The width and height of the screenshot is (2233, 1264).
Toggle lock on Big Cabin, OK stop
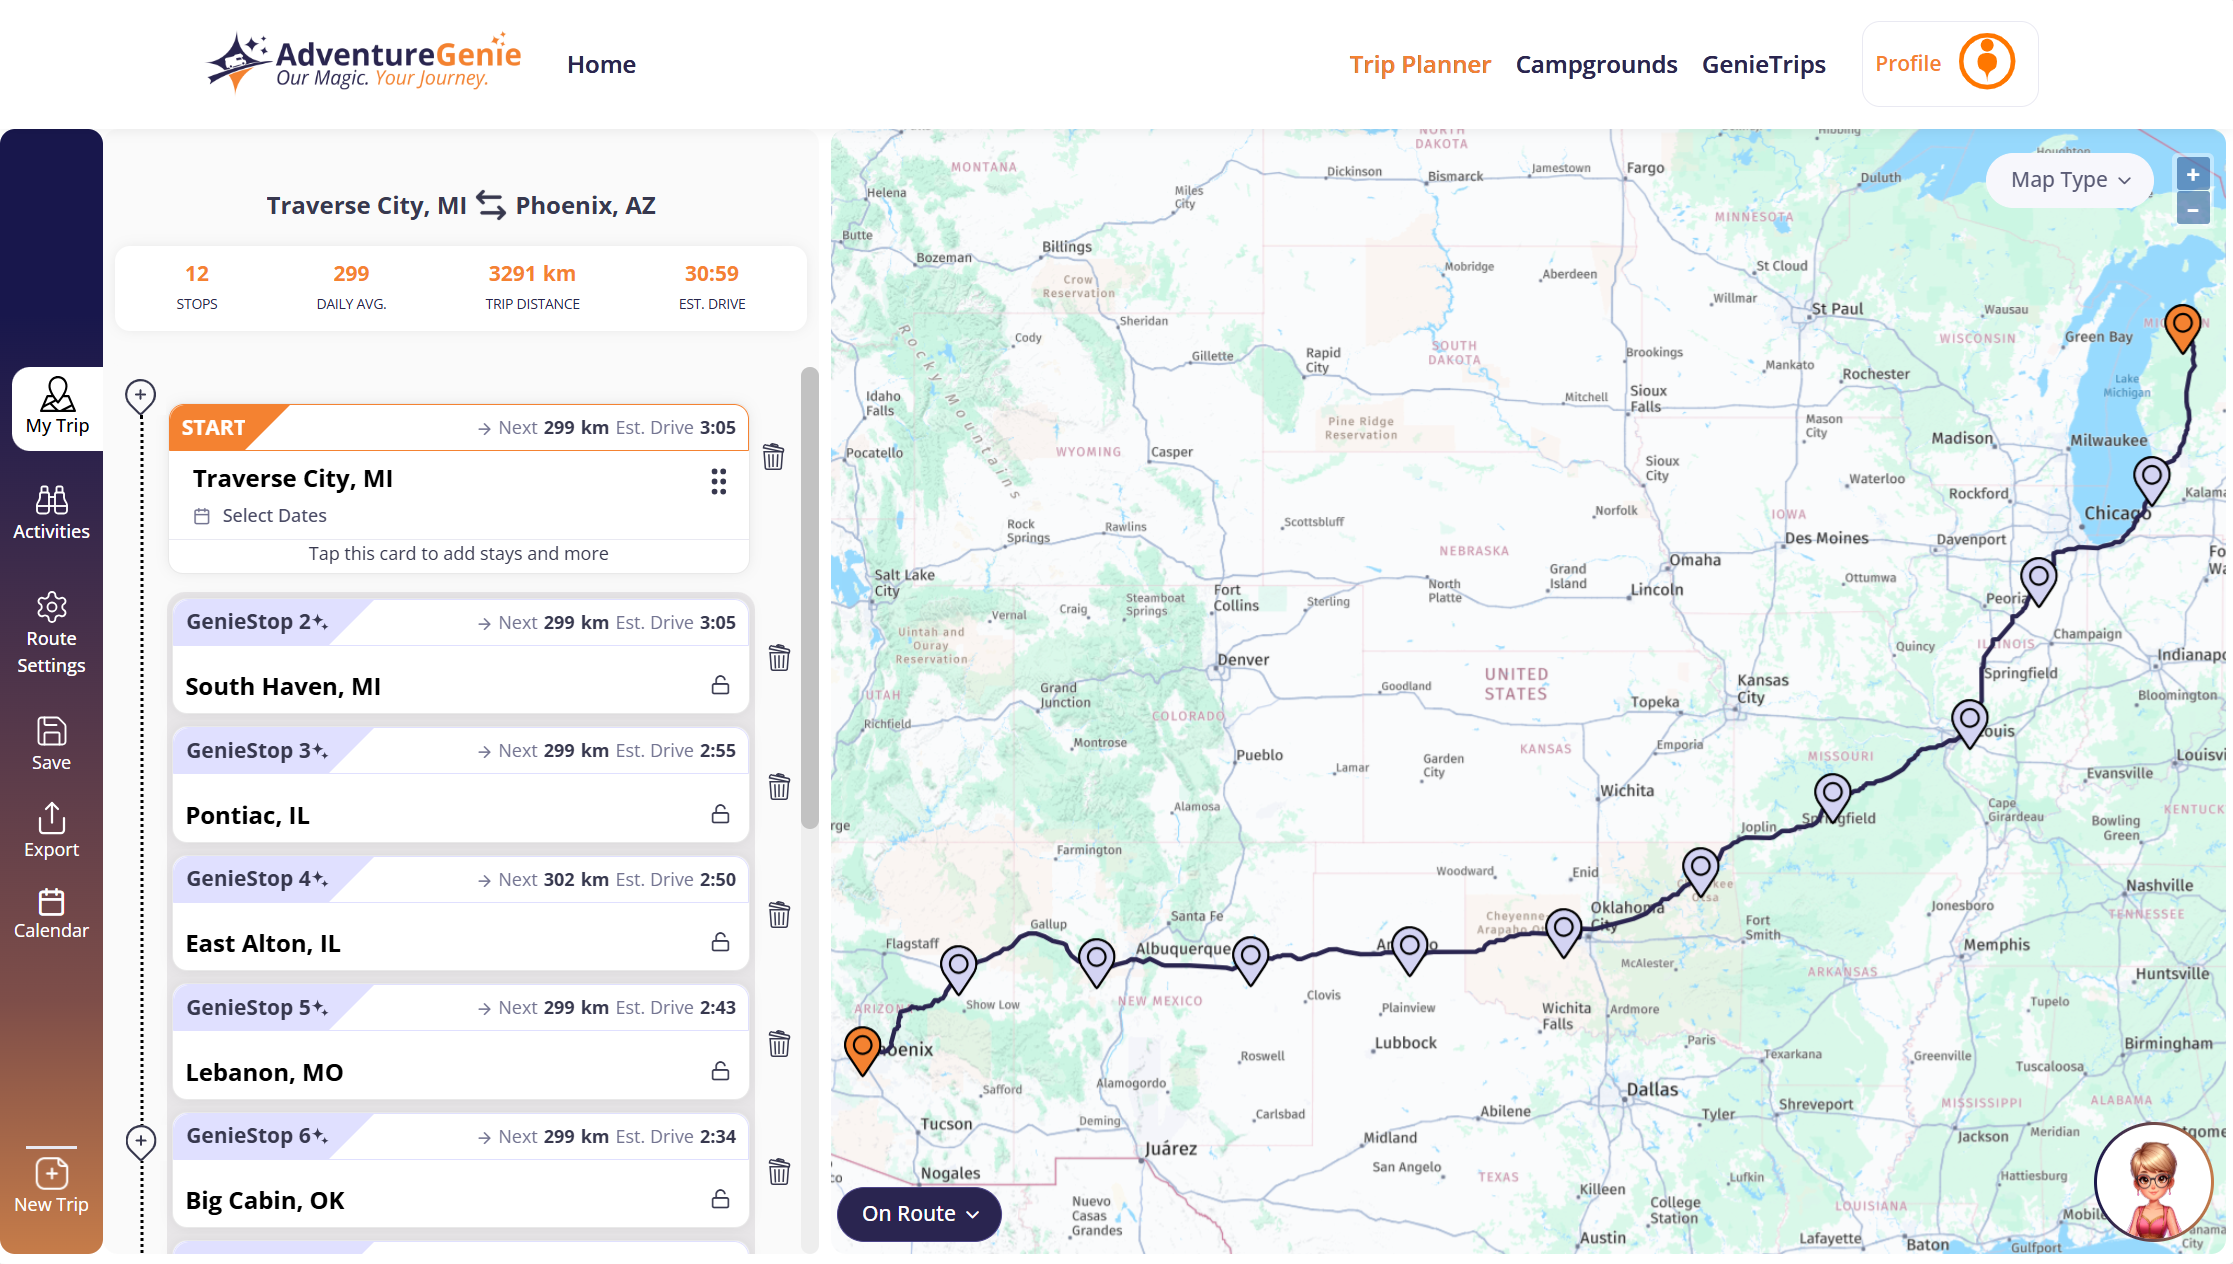click(x=720, y=1199)
